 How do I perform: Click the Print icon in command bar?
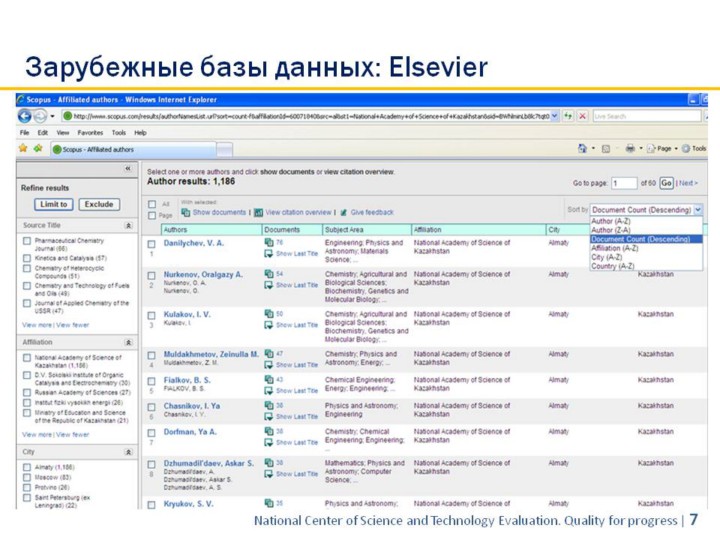pos(630,149)
